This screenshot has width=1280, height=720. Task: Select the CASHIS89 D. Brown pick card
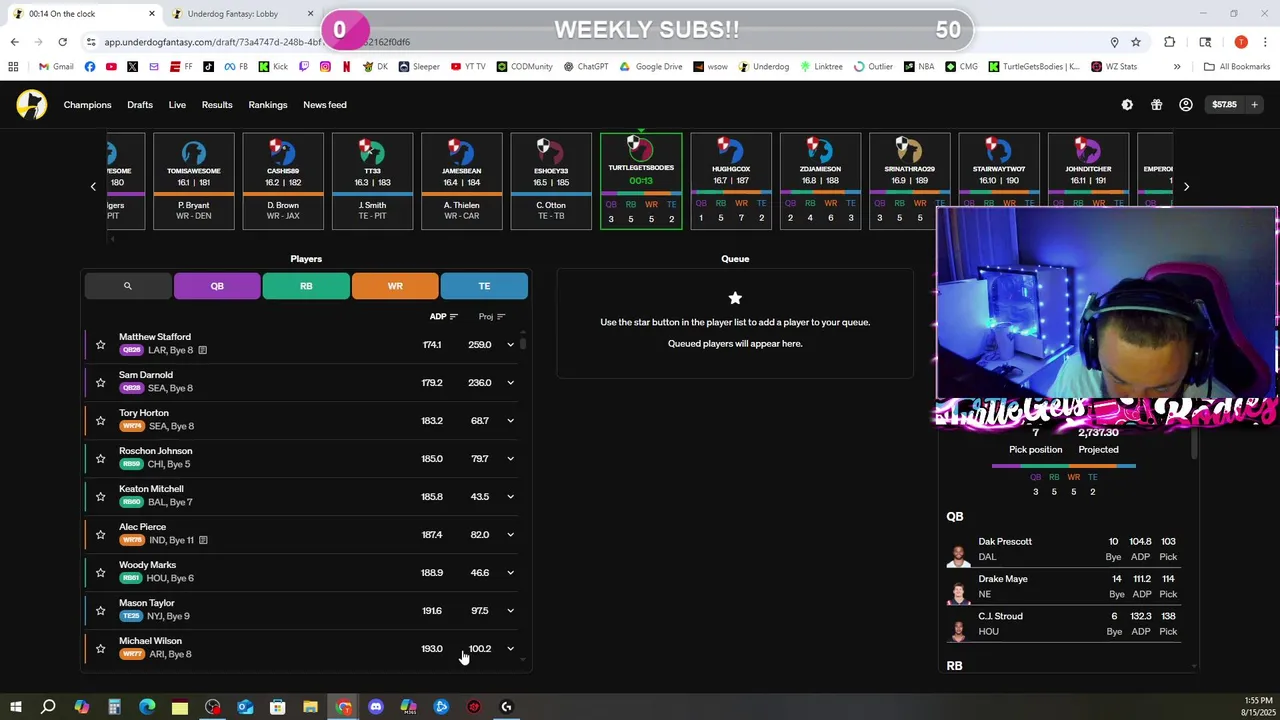283,181
